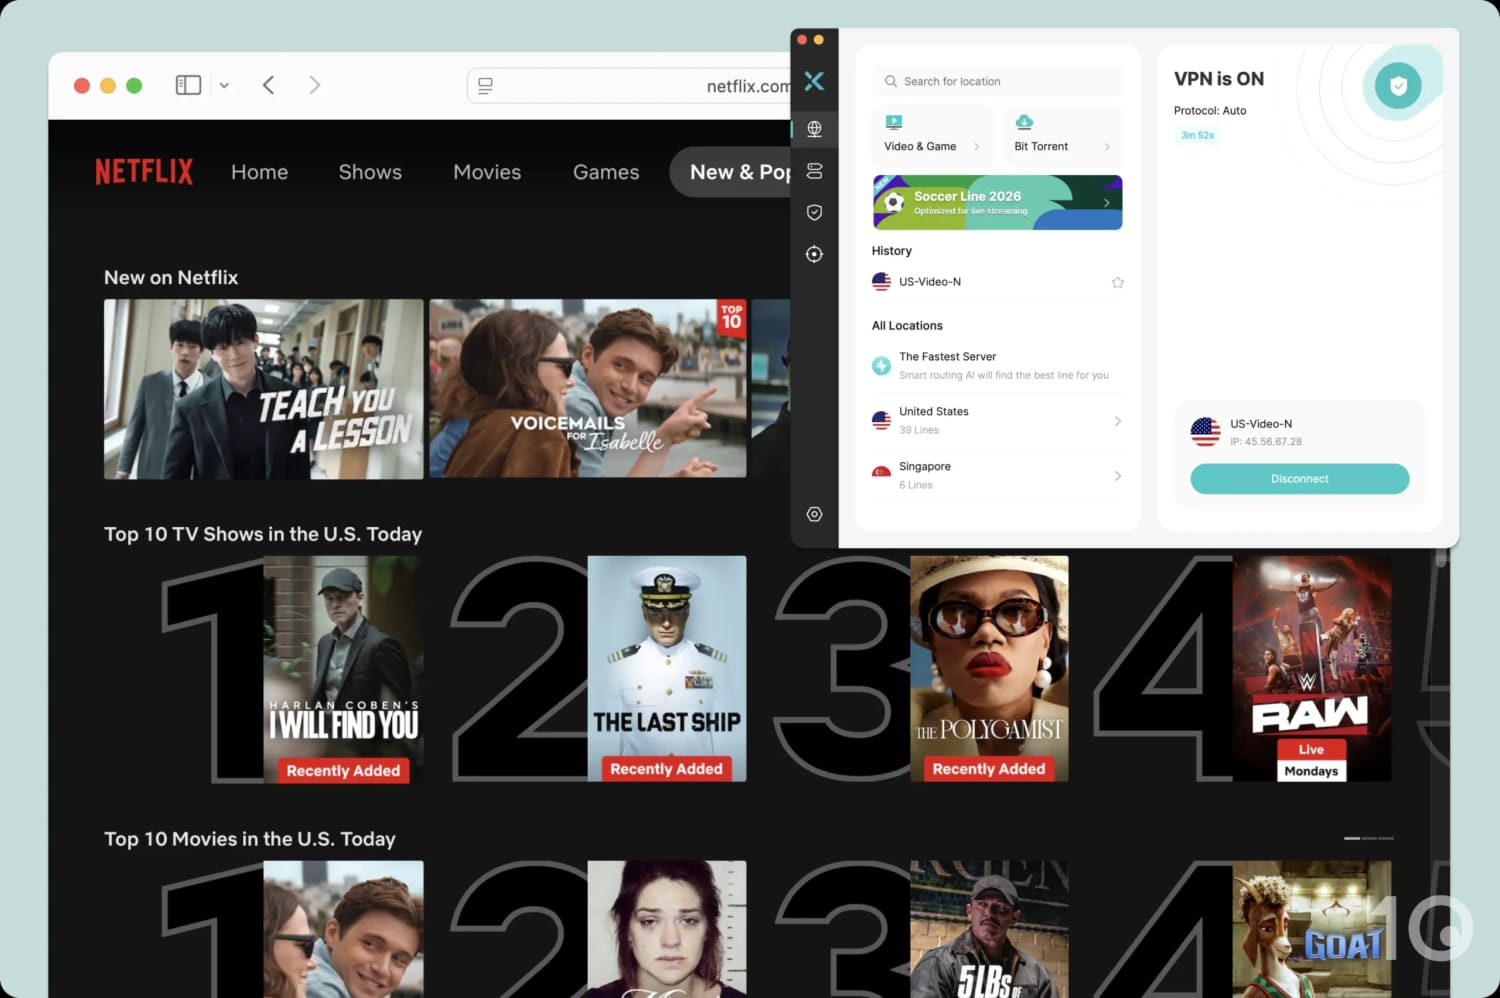Screen dimensions: 1500x998
Task: Click the 6 Lines text
Action: point(916,485)
